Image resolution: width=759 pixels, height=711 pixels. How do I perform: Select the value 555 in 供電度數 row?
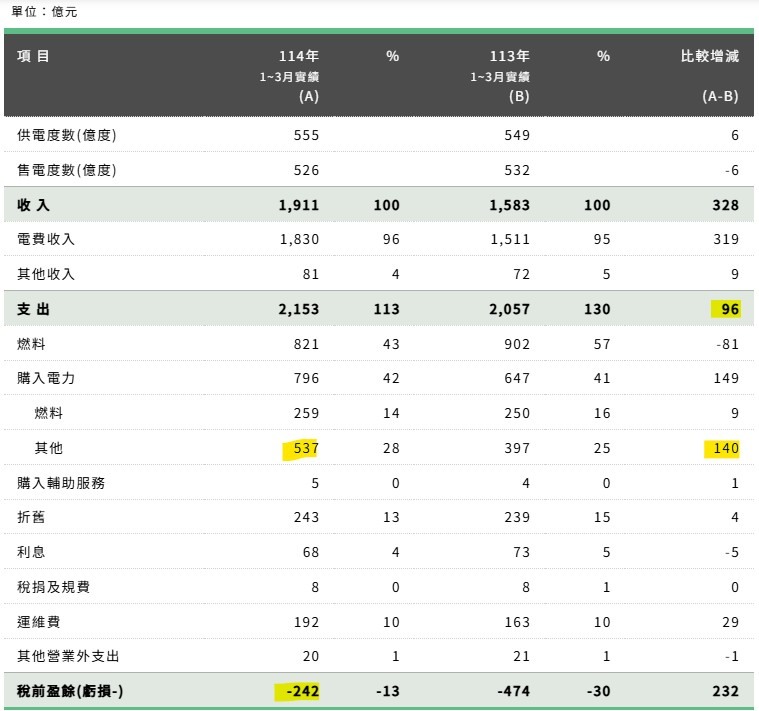pyautogui.click(x=306, y=135)
